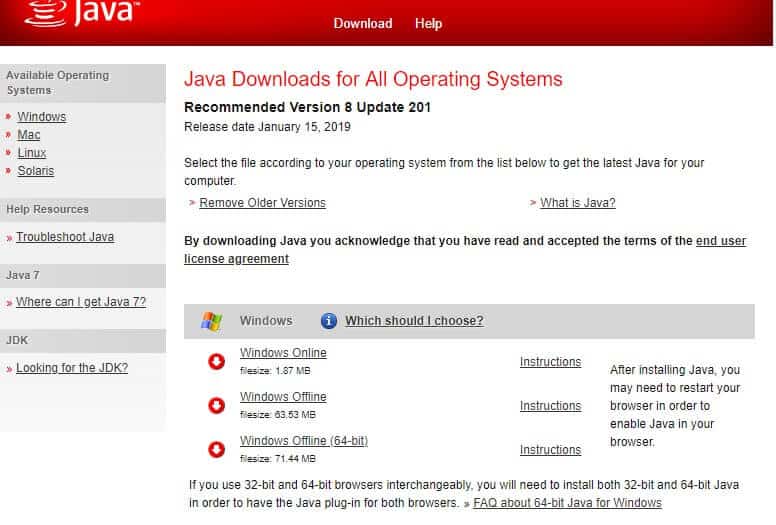Open Instructions for Windows Offline
This screenshot has width=776, height=525.
point(550,406)
